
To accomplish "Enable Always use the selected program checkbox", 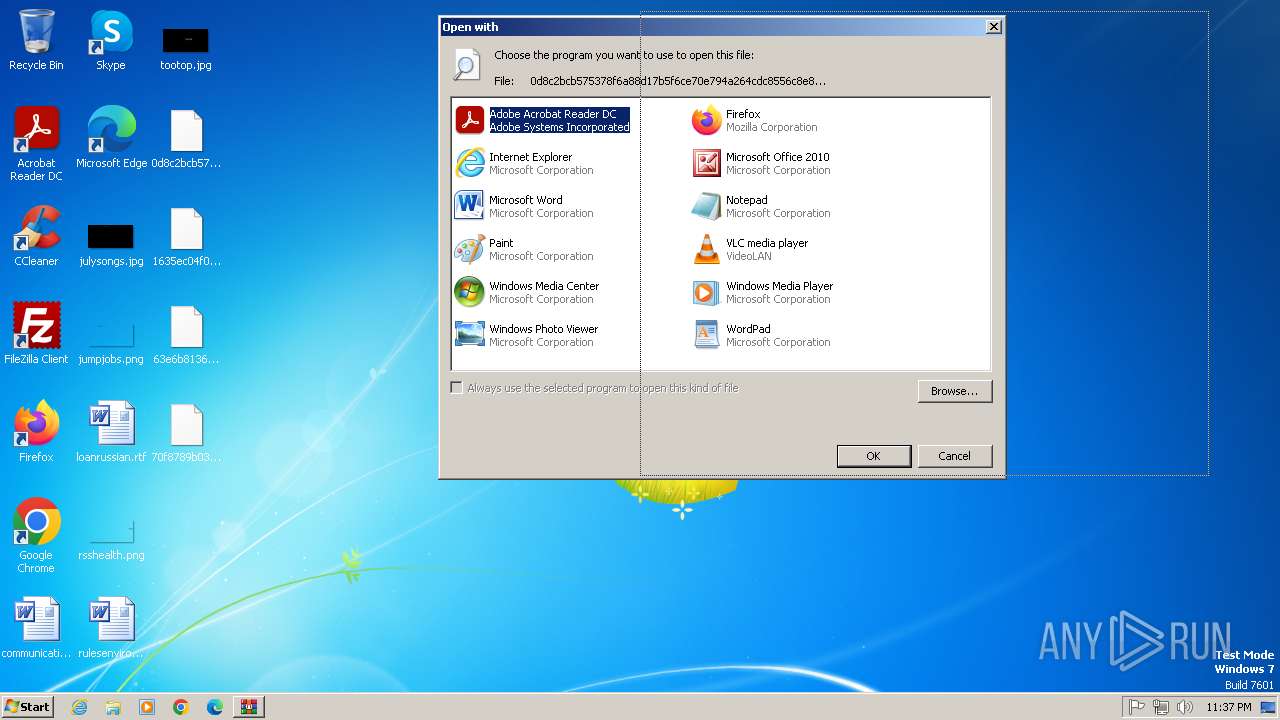I will pos(457,388).
